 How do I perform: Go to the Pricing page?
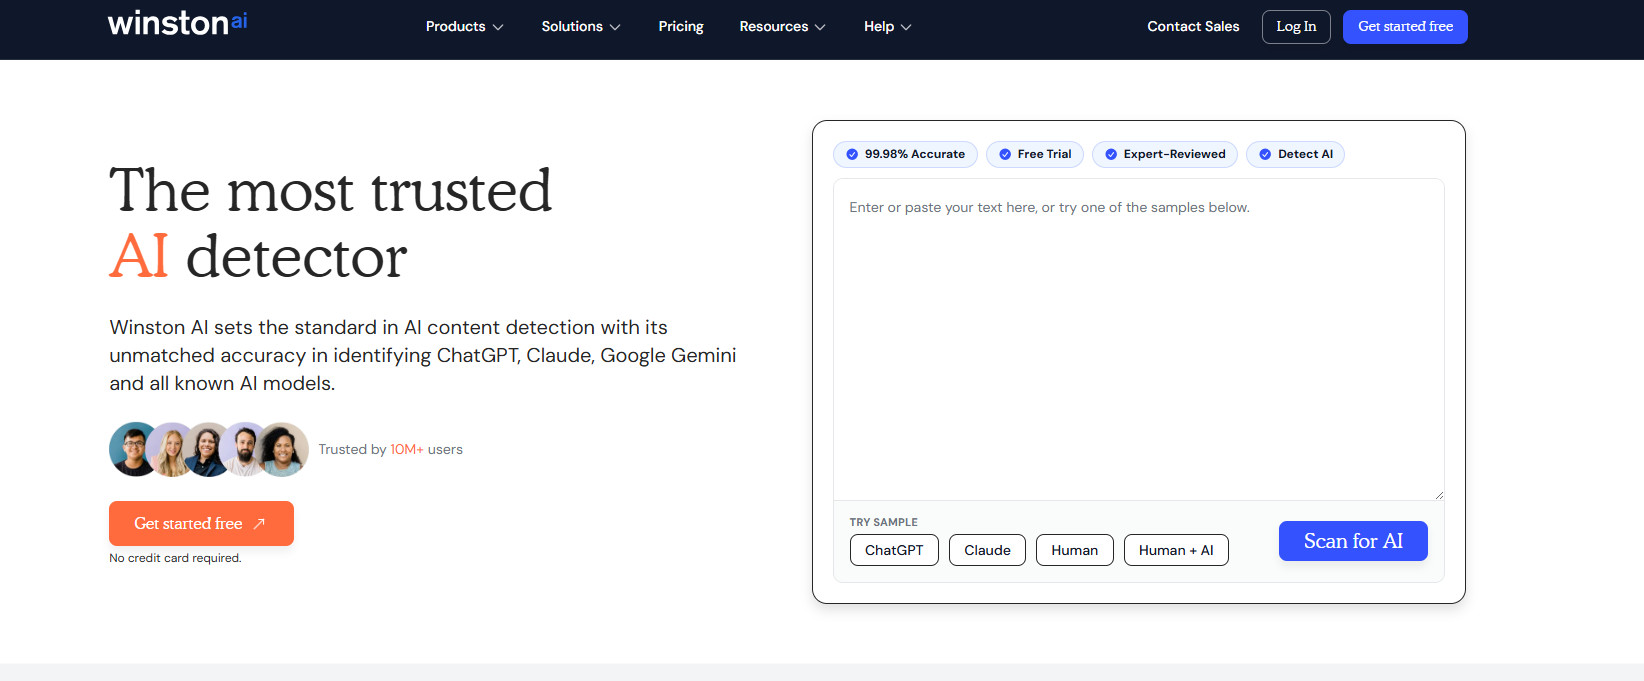click(681, 27)
